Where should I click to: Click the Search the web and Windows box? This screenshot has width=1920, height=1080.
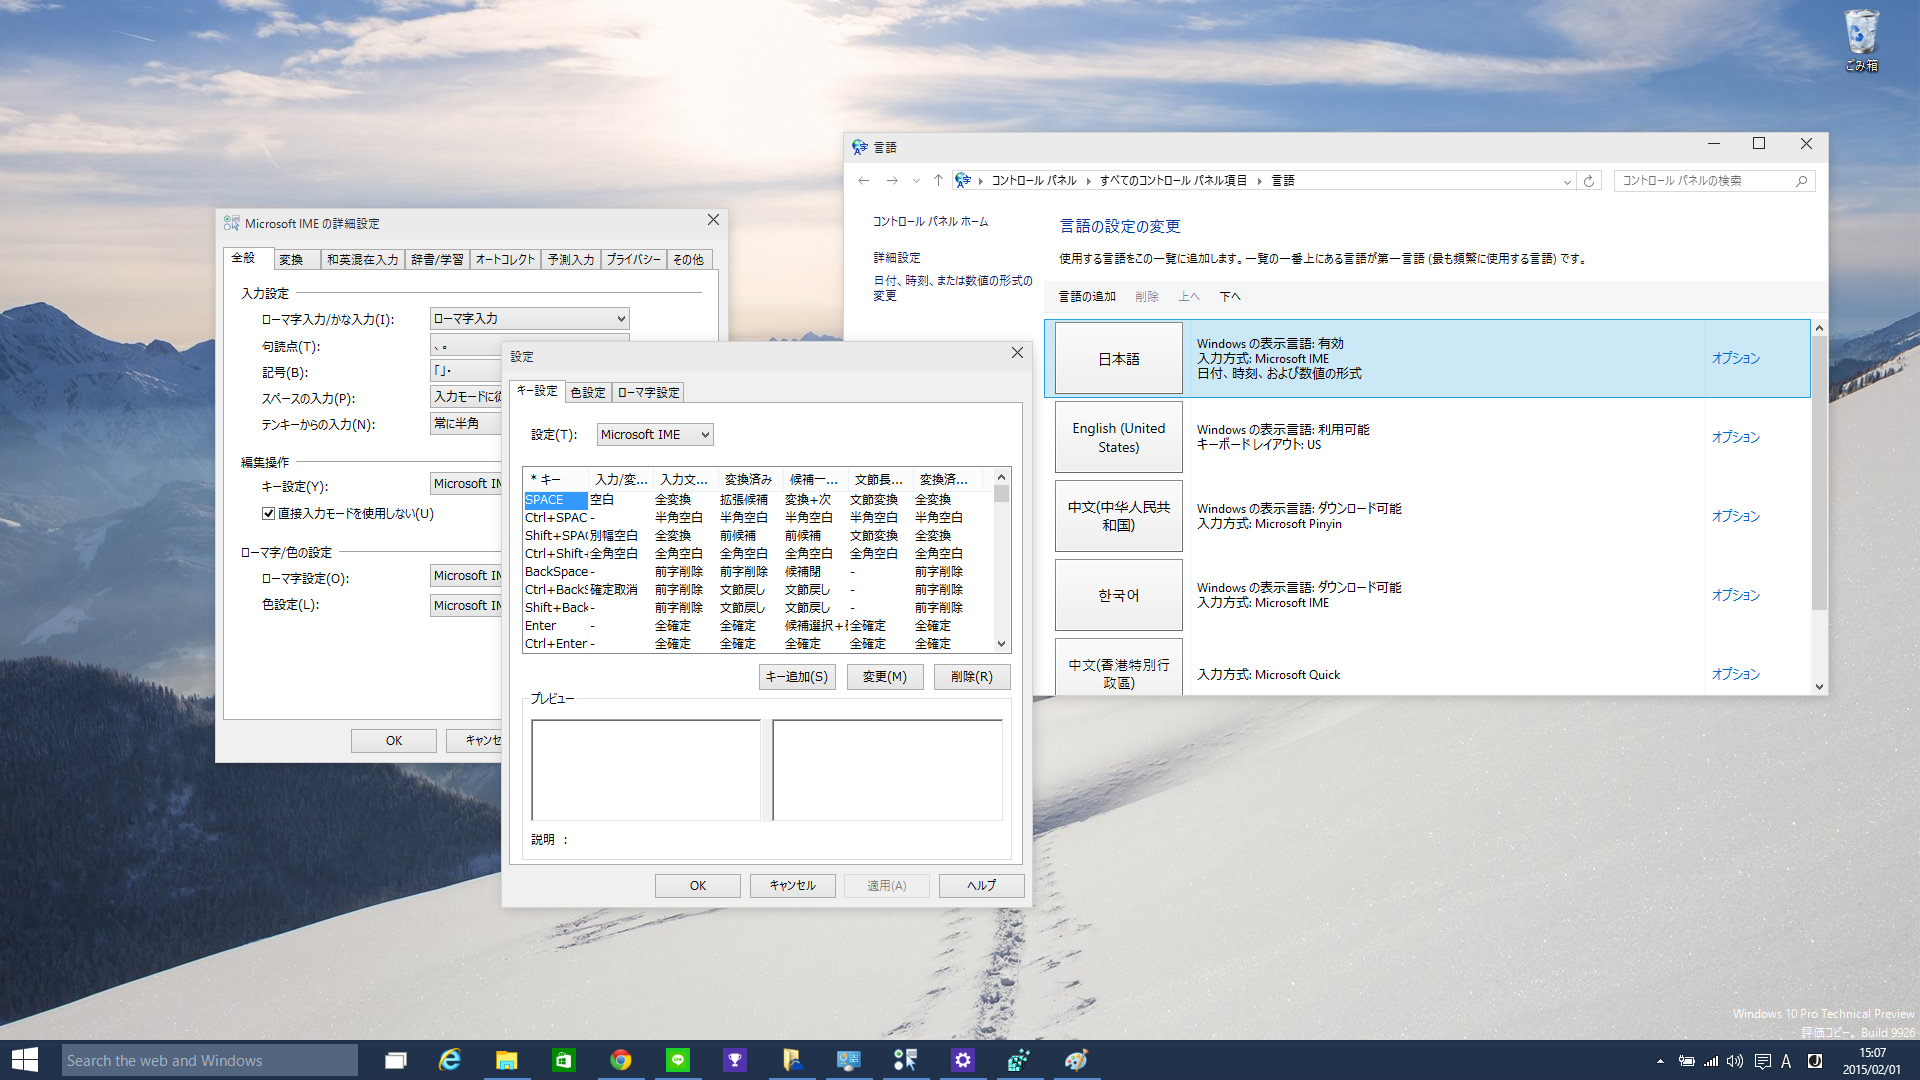click(210, 1060)
